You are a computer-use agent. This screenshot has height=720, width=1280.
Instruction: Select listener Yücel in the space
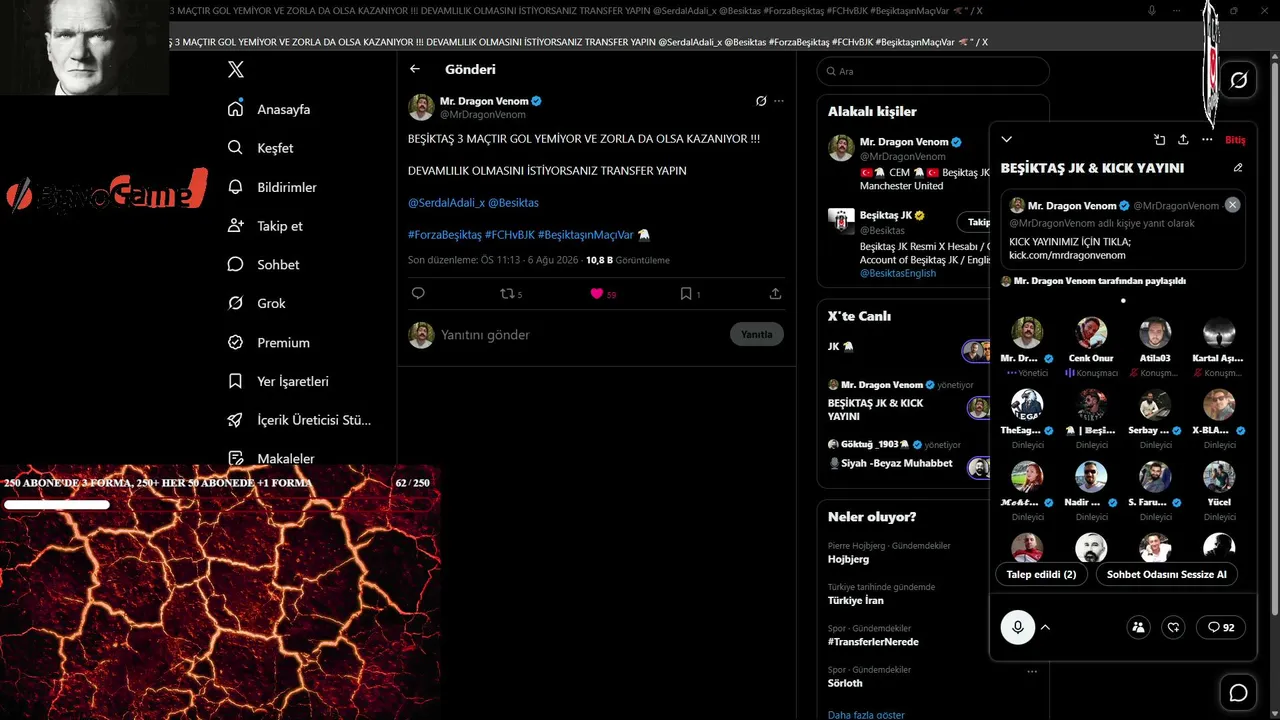[x=1219, y=477]
